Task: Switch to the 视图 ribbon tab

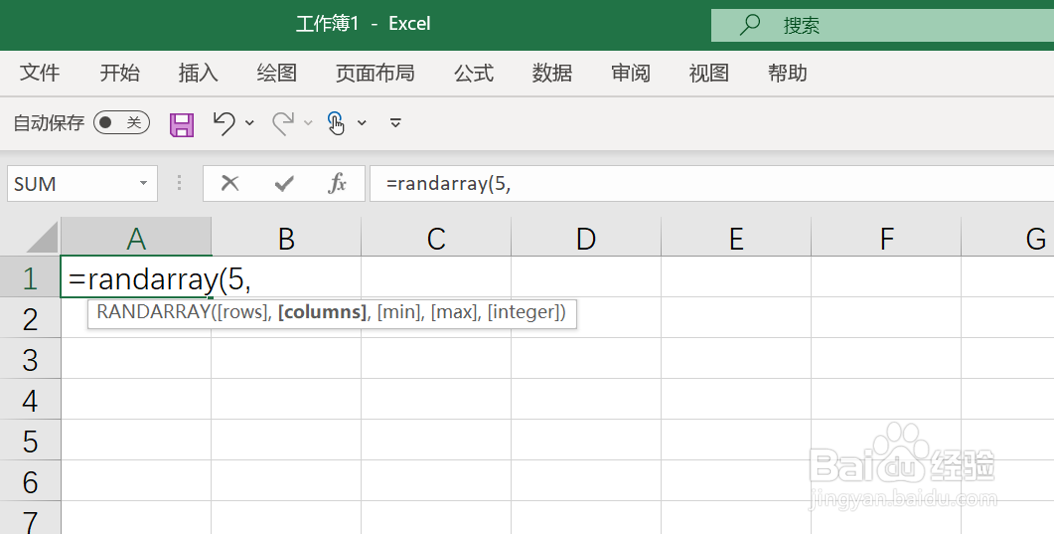Action: pos(709,73)
